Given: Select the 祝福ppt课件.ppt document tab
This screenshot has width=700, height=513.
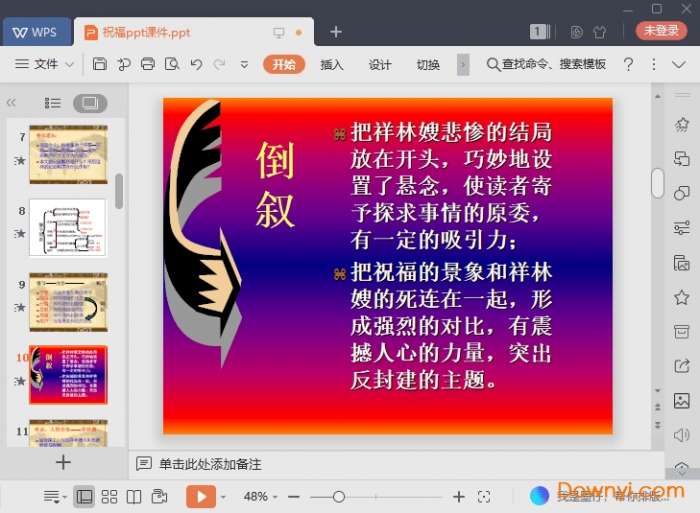Looking at the screenshot, I should pos(146,32).
